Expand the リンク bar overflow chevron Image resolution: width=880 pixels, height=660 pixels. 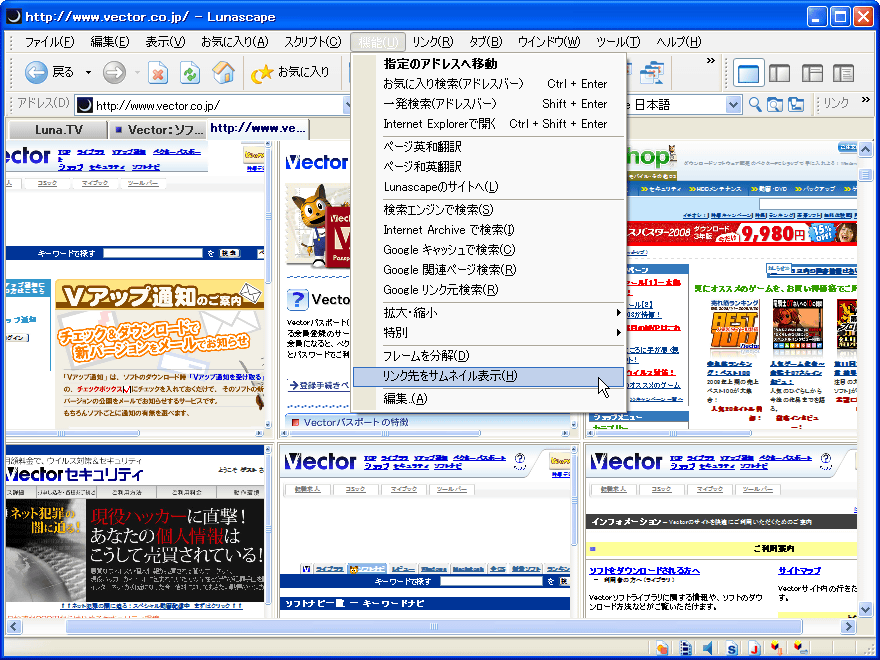click(x=865, y=100)
